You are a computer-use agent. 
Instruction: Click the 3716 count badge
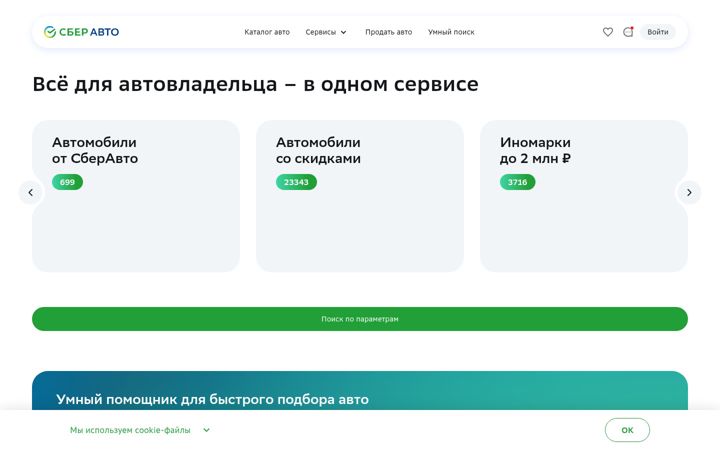[518, 182]
